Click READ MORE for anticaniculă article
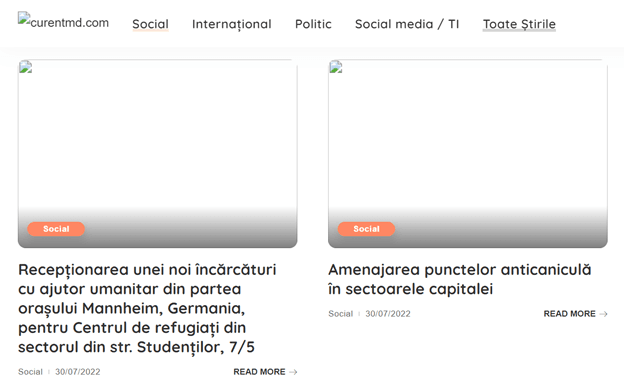The image size is (624, 389). coord(570,314)
